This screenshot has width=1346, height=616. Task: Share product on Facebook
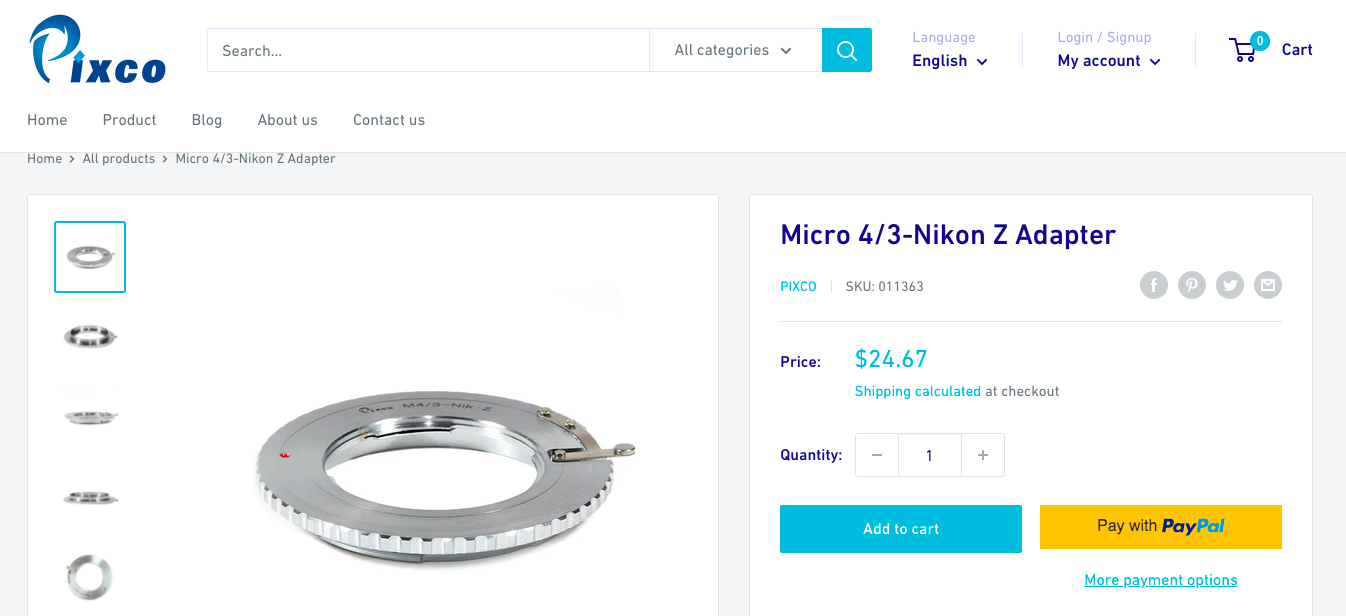pos(1154,285)
